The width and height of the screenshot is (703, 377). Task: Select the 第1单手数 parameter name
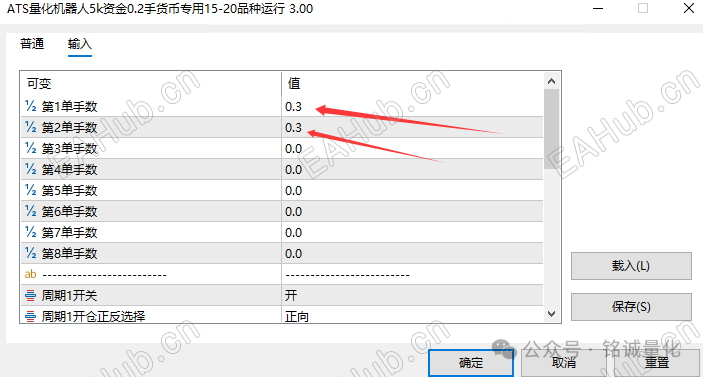pyautogui.click(x=69, y=106)
